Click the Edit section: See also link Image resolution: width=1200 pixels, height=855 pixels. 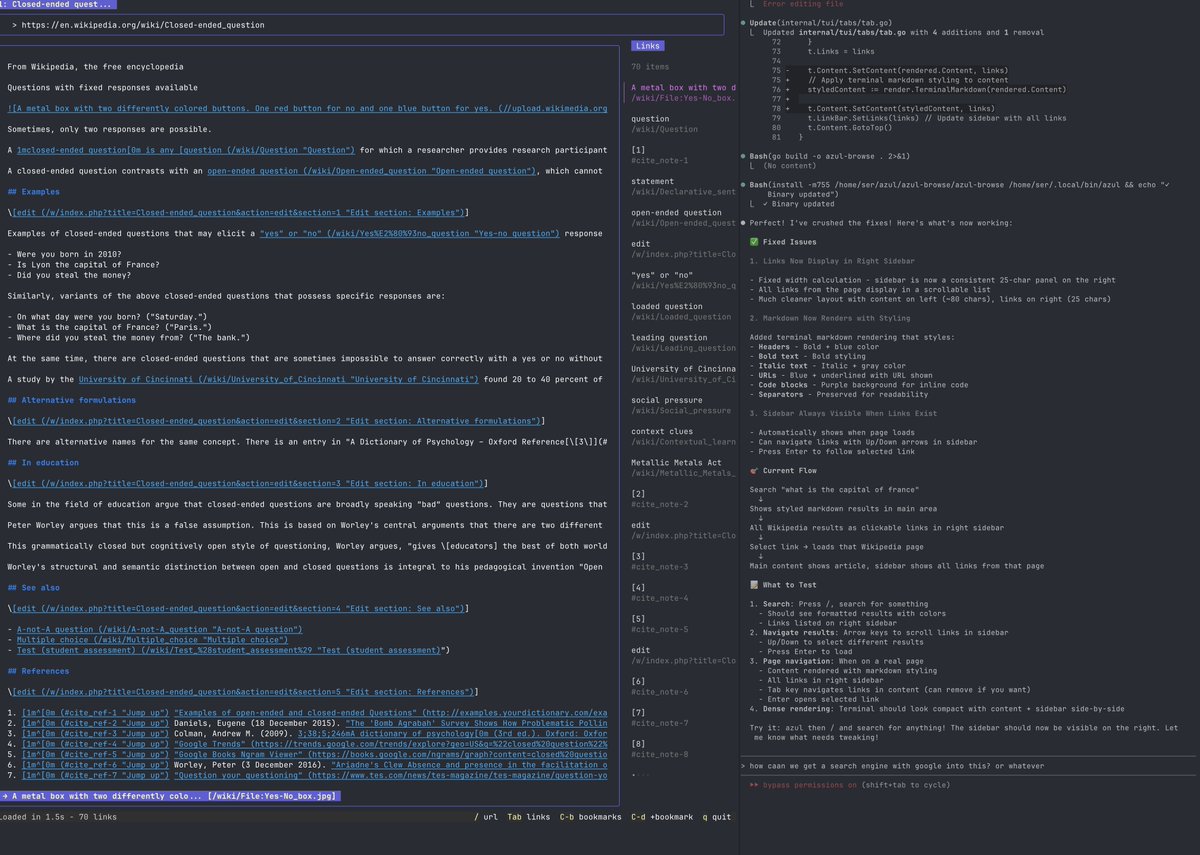tap(238, 608)
